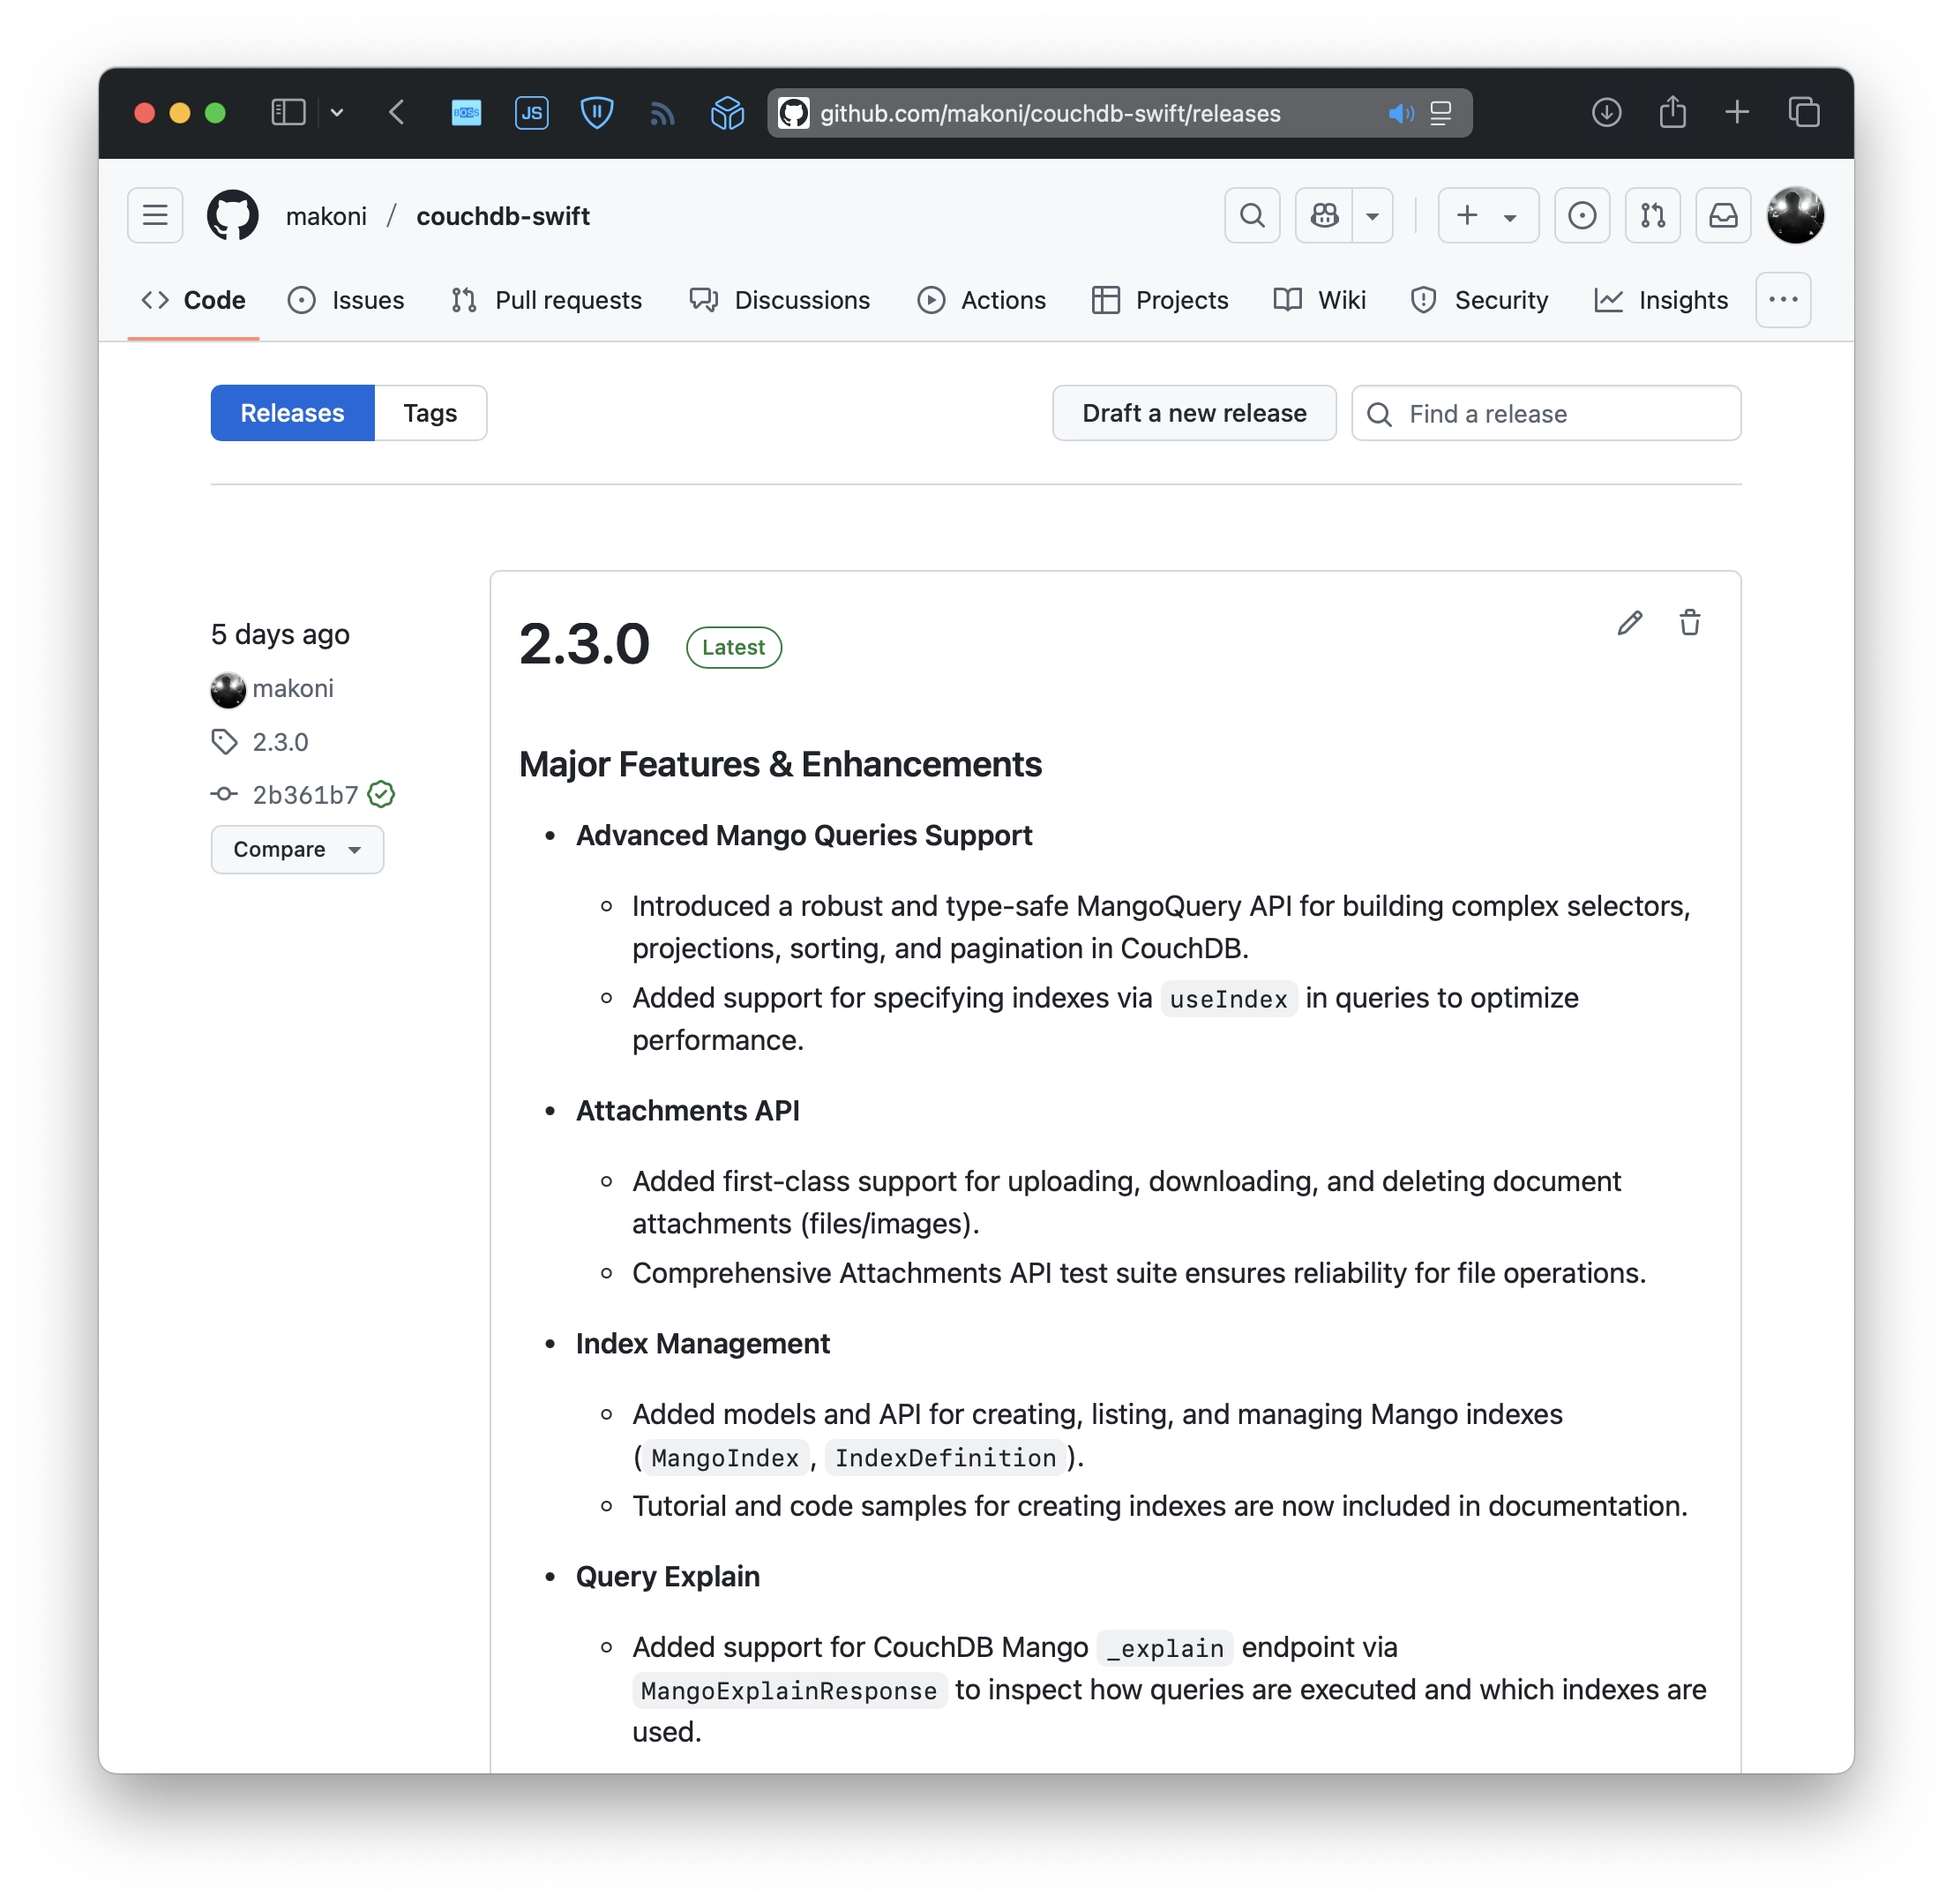The width and height of the screenshot is (1953, 1904).
Task: Expand the Compare dropdown
Action: [297, 849]
